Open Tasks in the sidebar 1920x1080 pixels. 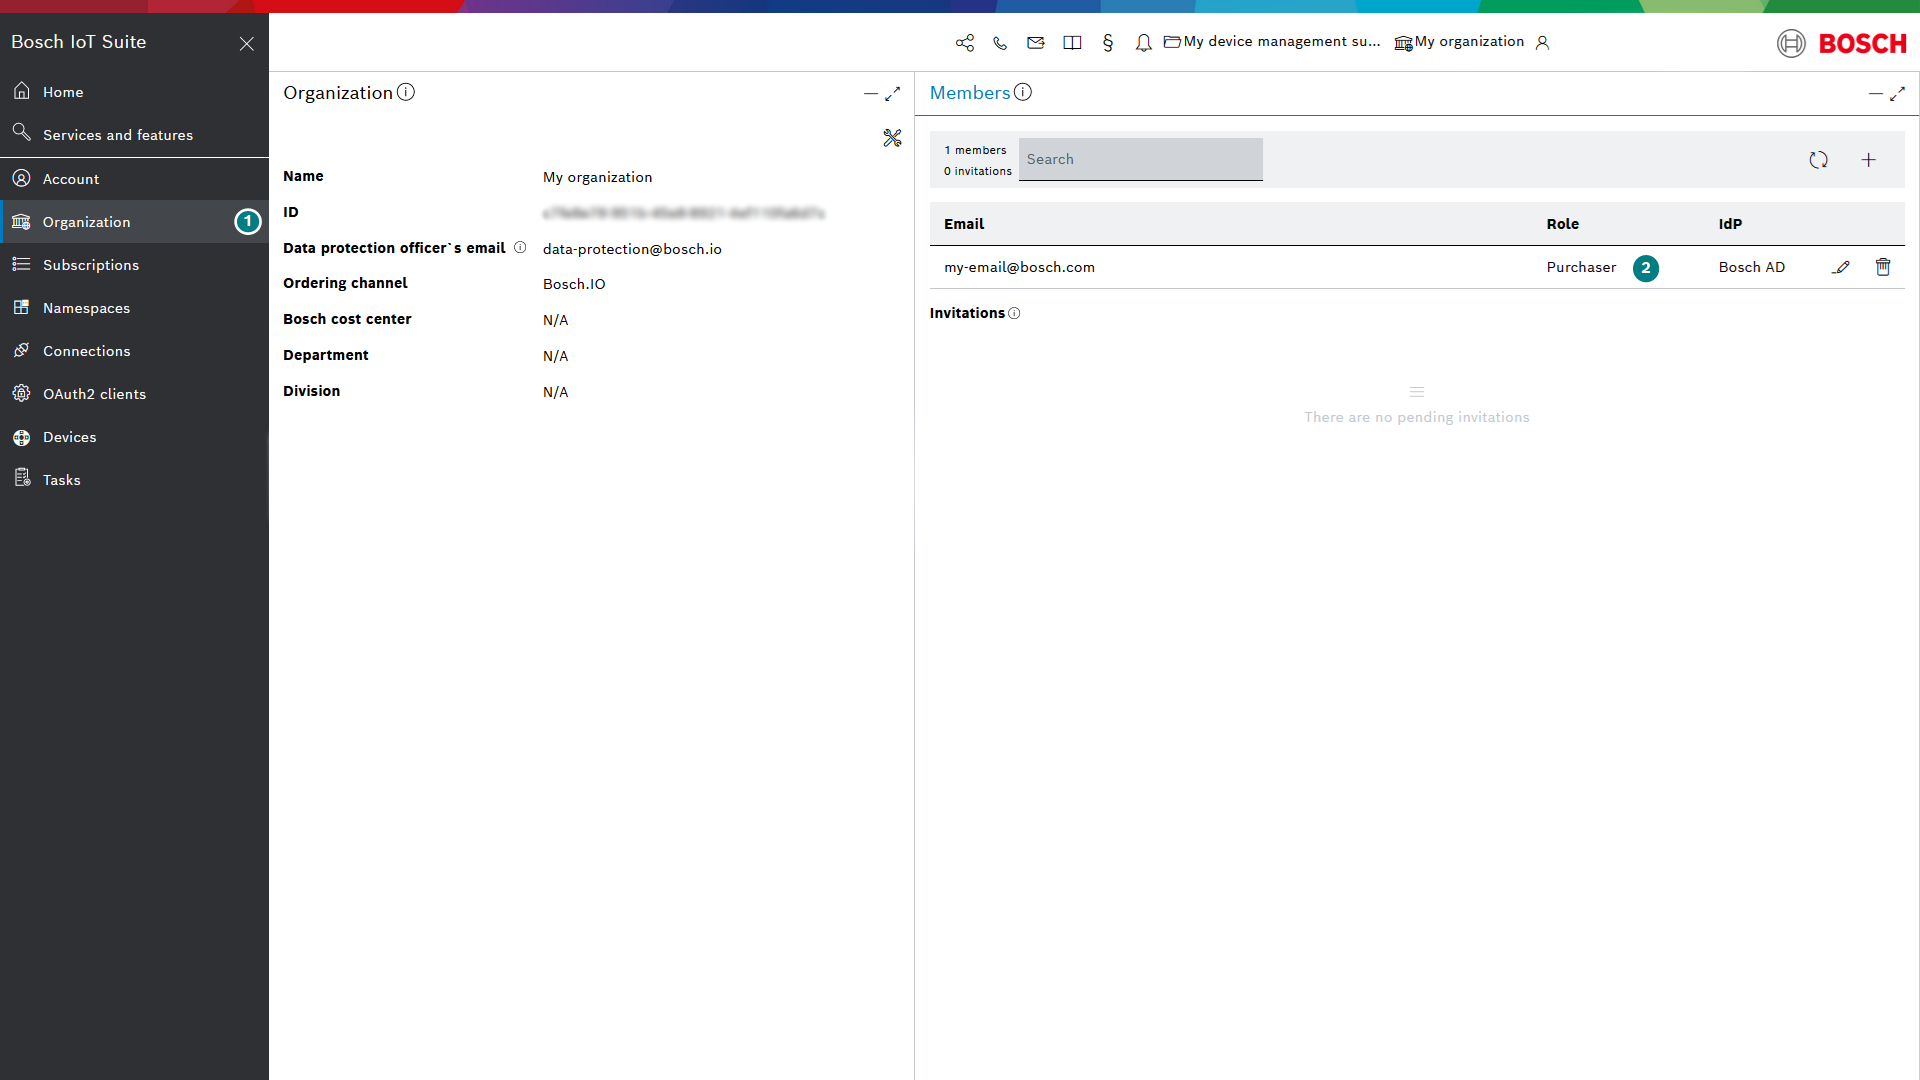(134, 480)
